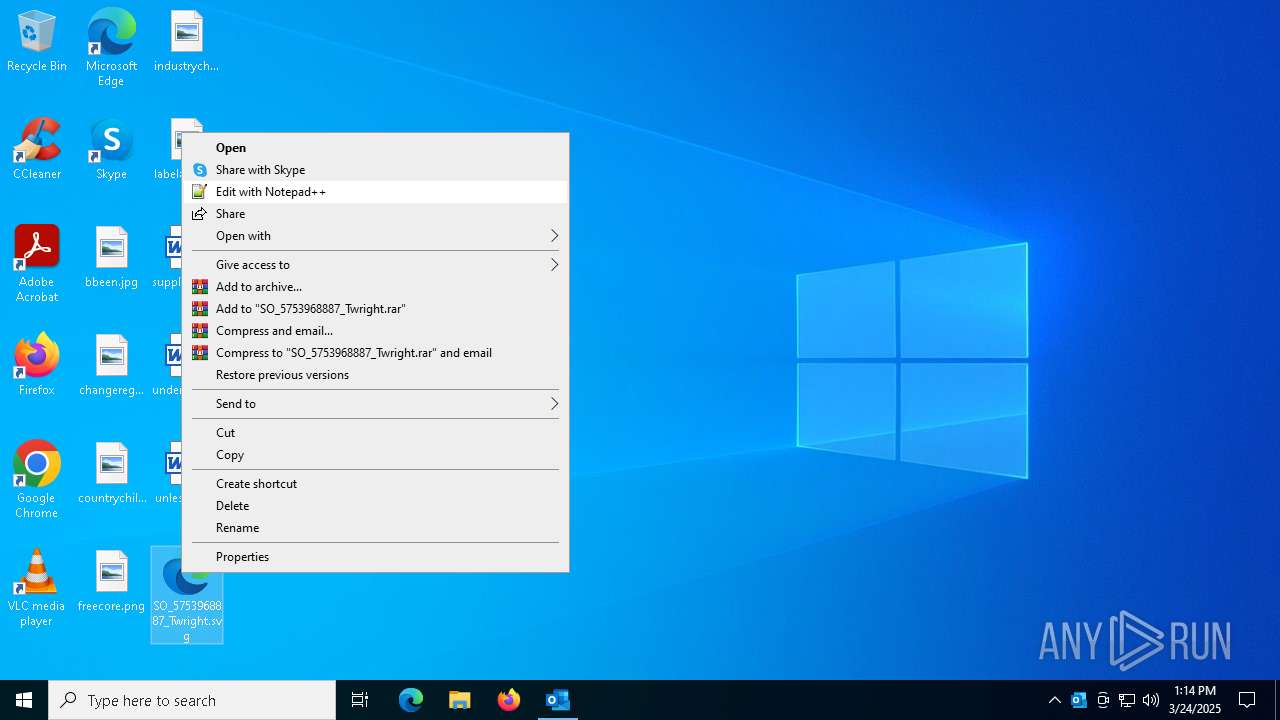Choose Compress and email... option
Image resolution: width=1280 pixels, height=720 pixels.
[375, 331]
